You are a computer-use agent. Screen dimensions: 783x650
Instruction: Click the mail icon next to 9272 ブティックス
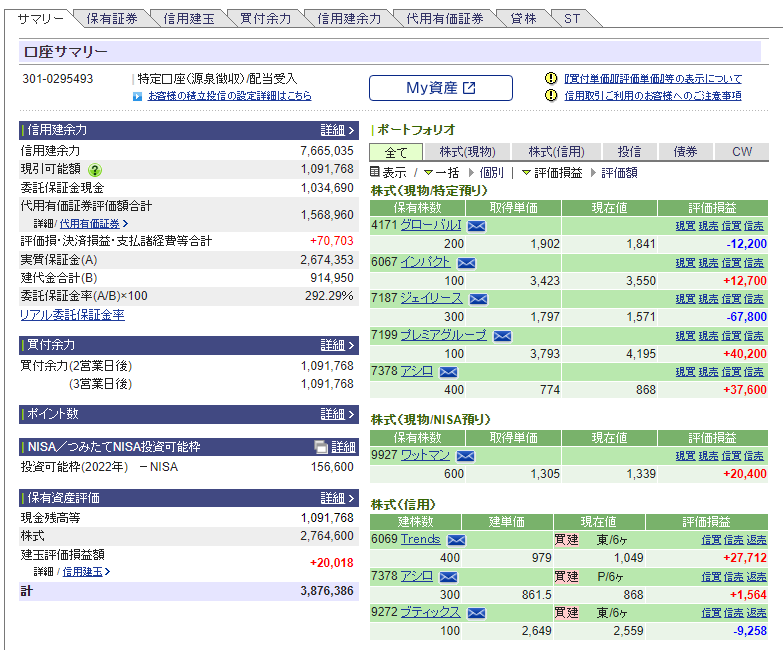click(x=476, y=613)
